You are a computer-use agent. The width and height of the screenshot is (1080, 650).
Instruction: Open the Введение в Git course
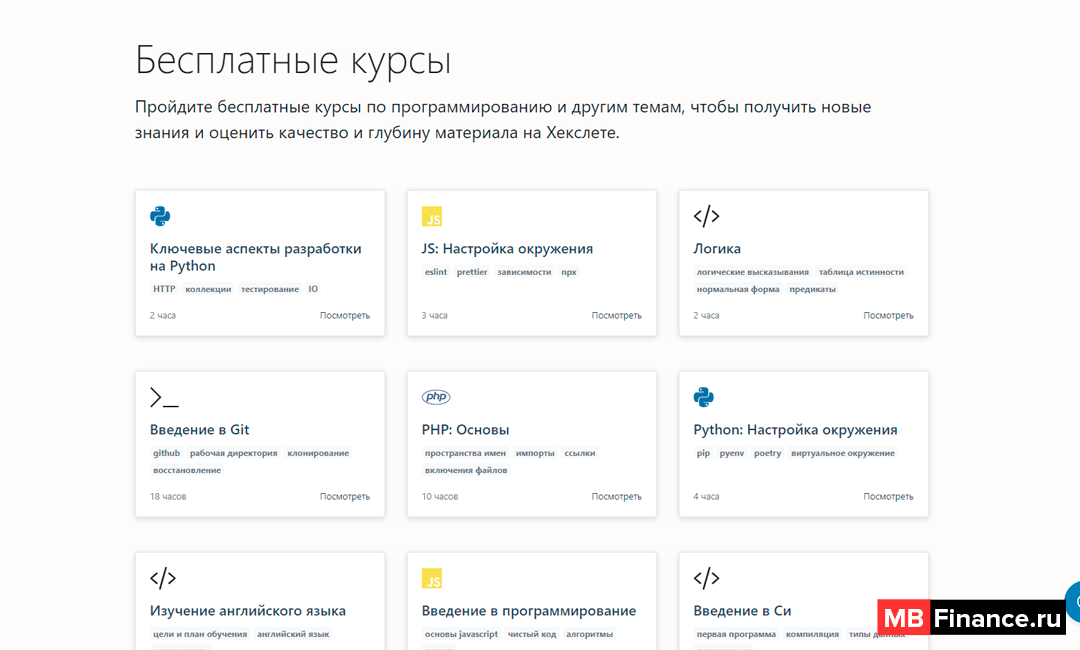(200, 430)
